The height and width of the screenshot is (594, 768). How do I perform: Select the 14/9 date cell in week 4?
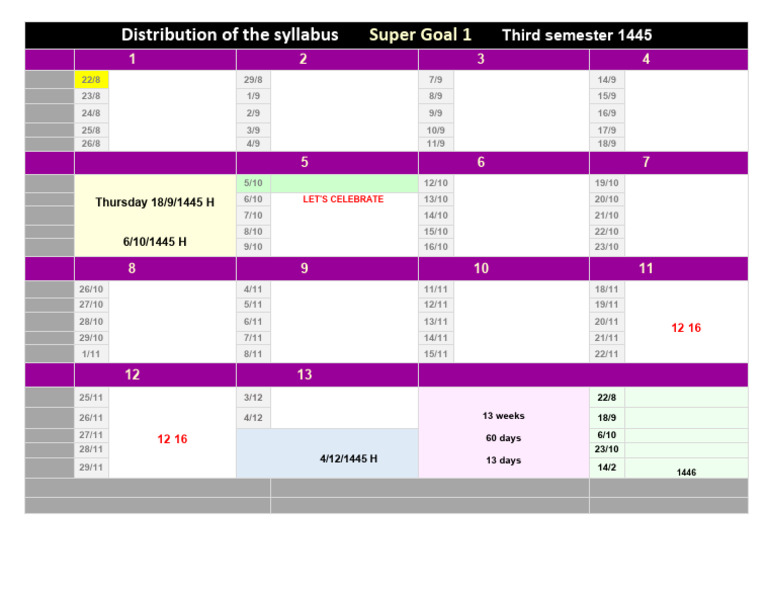tap(607, 79)
